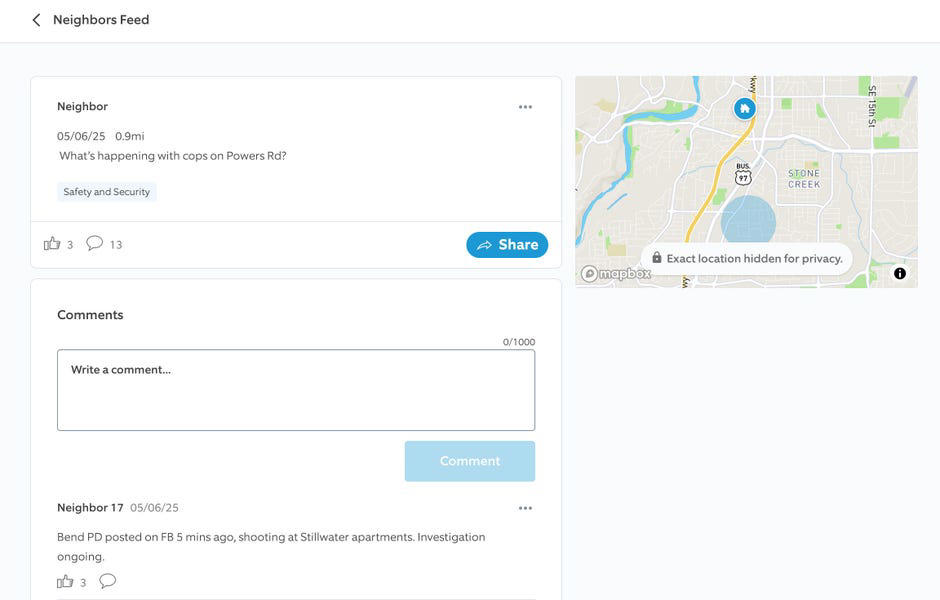Click the post date 05/06/25 0.9mi

click(x=101, y=136)
